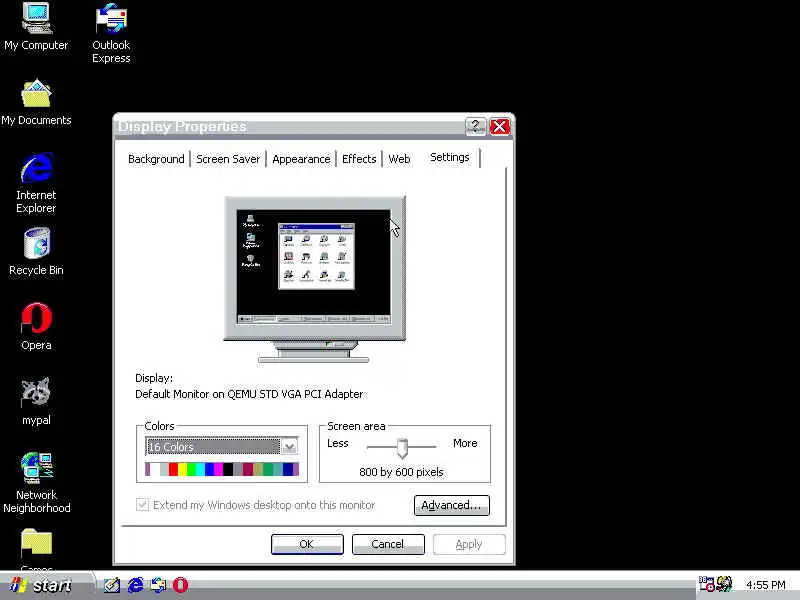The height and width of the screenshot is (600, 800).
Task: Toggle Extend my Windows desktop checkbox
Action: pos(142,505)
